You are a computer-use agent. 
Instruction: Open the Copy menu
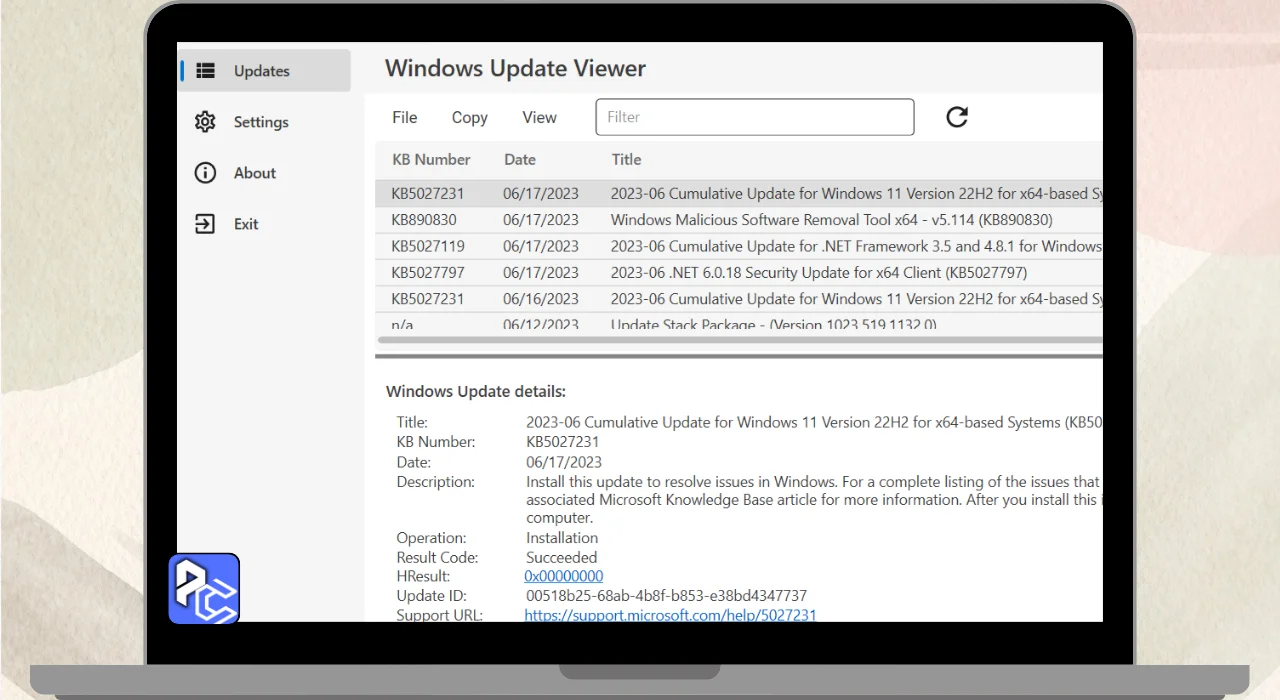coord(469,117)
